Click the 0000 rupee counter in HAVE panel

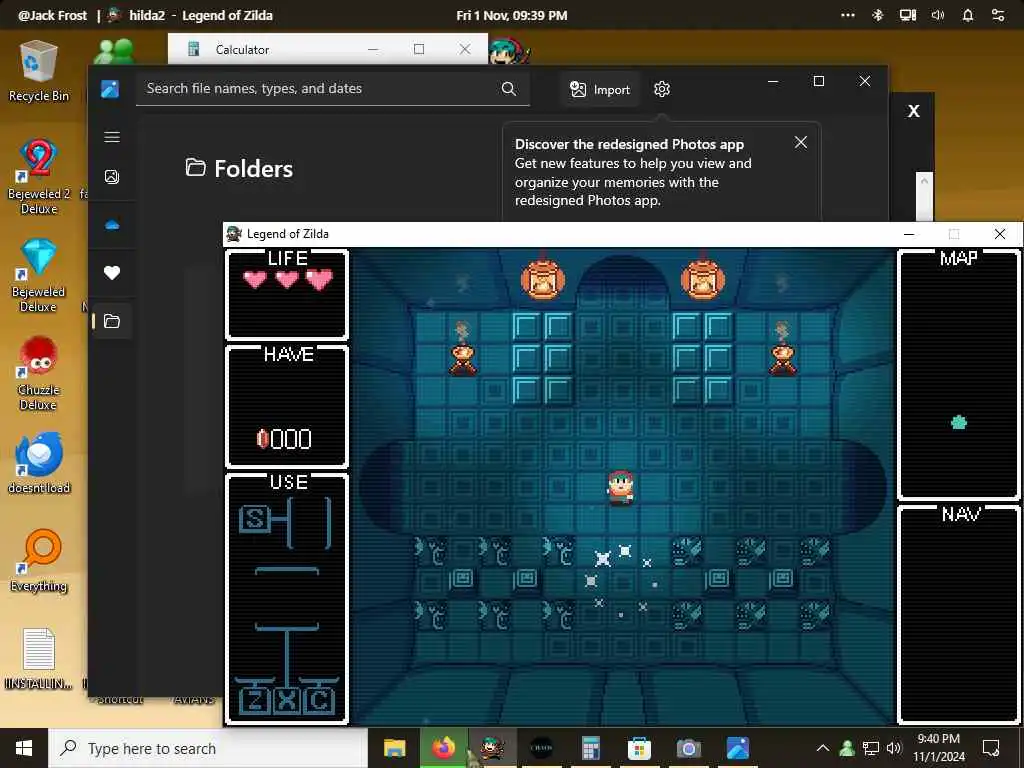coord(284,439)
